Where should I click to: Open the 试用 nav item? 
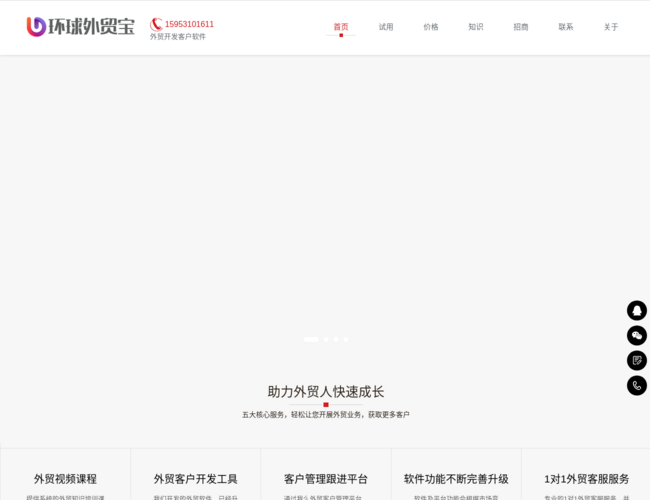386,27
